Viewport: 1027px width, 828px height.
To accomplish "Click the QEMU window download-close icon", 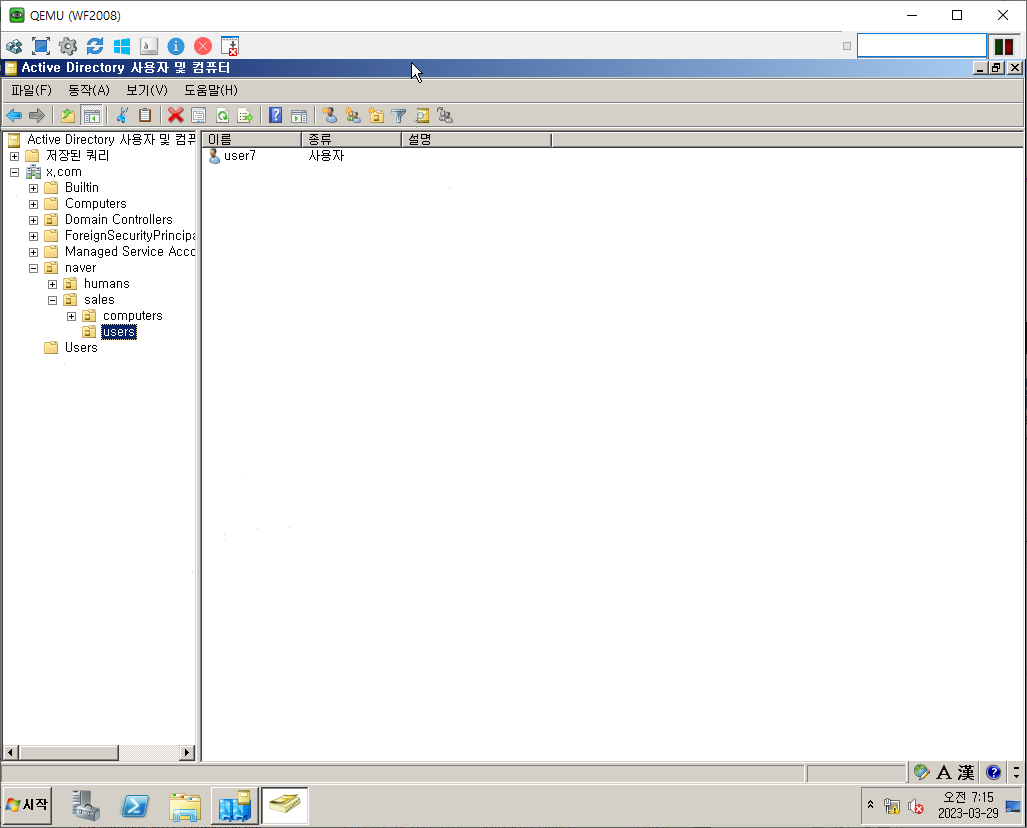I will [230, 47].
